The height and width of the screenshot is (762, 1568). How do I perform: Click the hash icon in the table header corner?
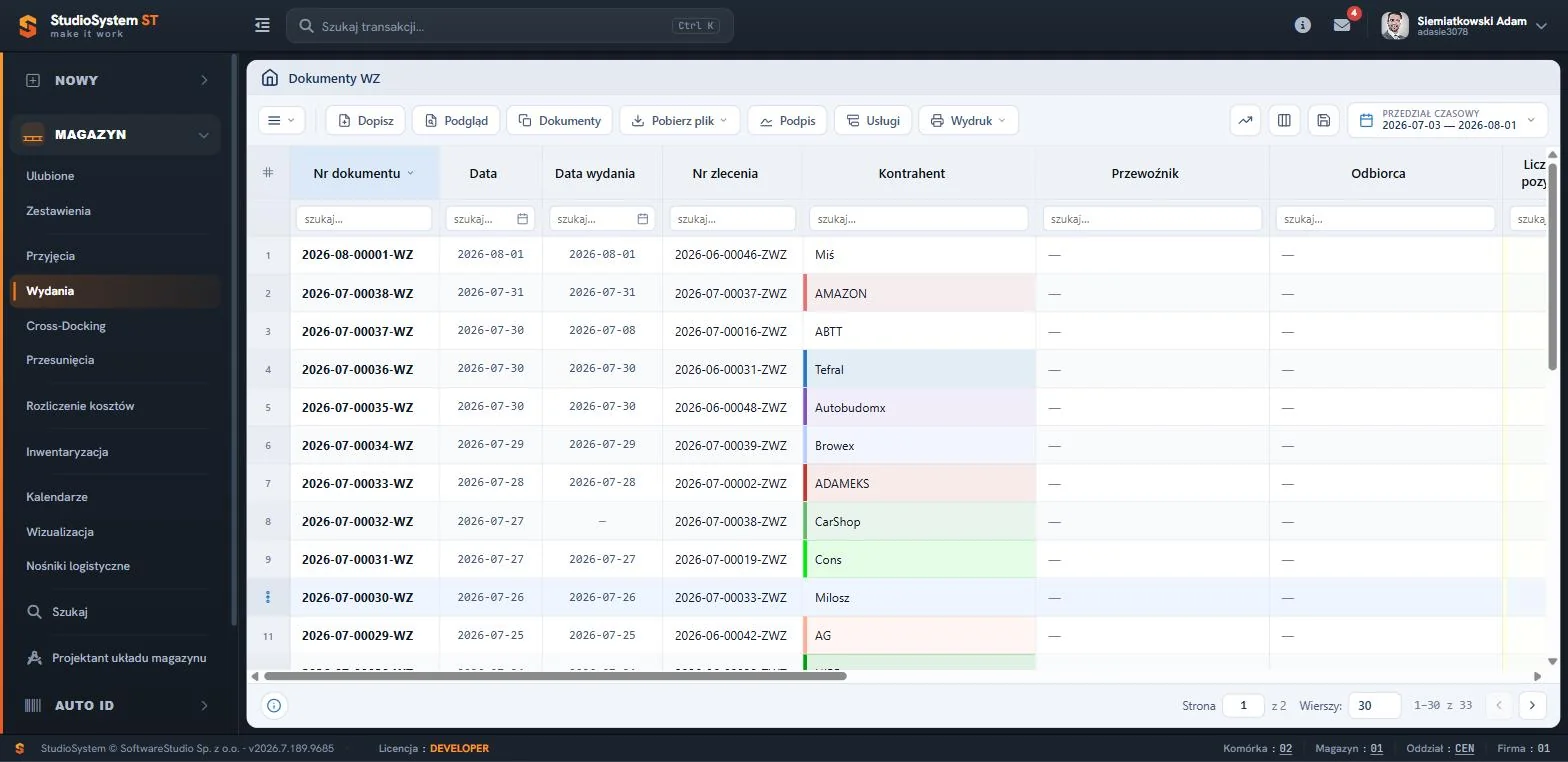coord(268,172)
